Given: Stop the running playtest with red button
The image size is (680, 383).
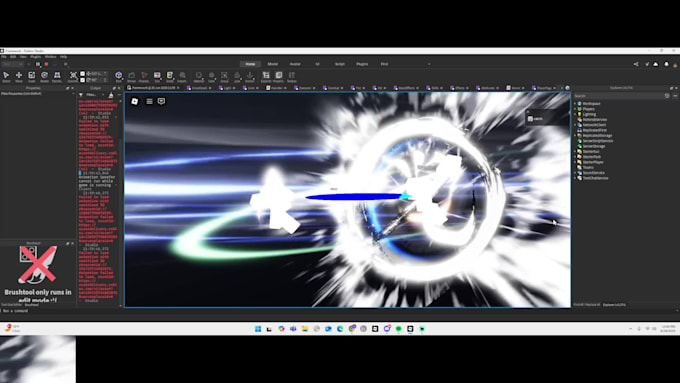Looking at the screenshot, I should [x=46, y=64].
